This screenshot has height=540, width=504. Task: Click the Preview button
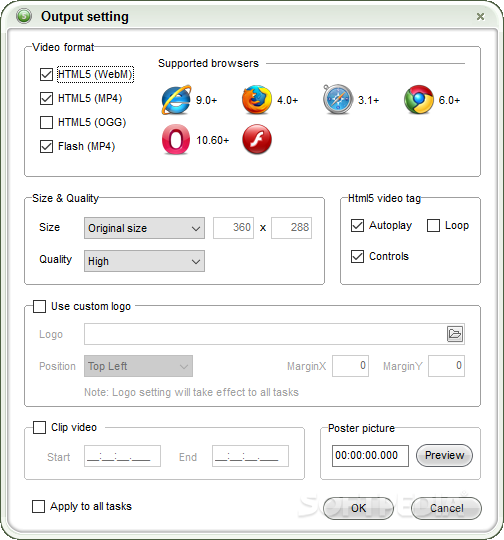444,455
